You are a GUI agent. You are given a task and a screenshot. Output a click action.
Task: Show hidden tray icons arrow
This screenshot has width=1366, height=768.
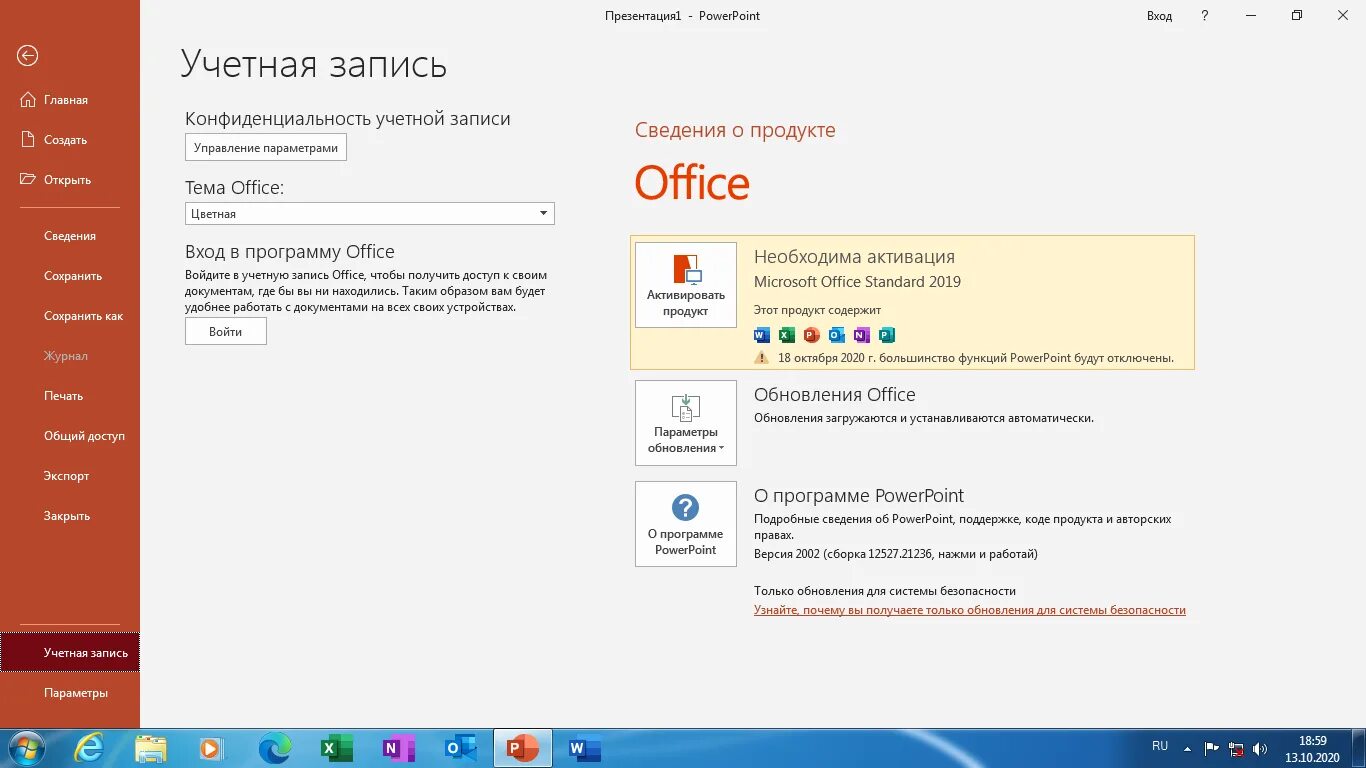pos(1188,748)
